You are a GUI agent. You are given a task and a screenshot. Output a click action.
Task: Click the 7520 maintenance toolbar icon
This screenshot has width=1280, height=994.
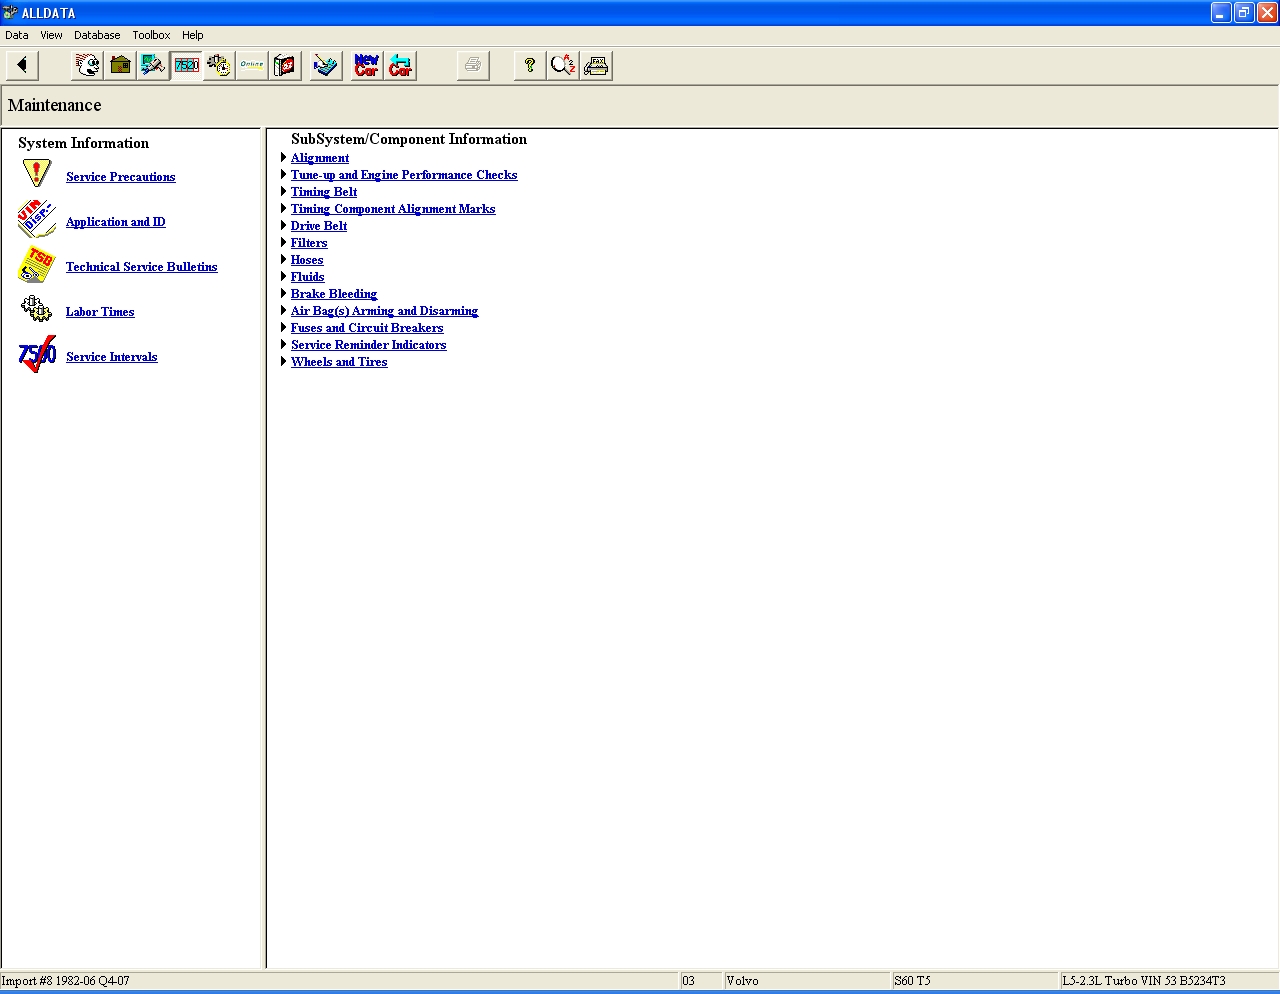(186, 66)
